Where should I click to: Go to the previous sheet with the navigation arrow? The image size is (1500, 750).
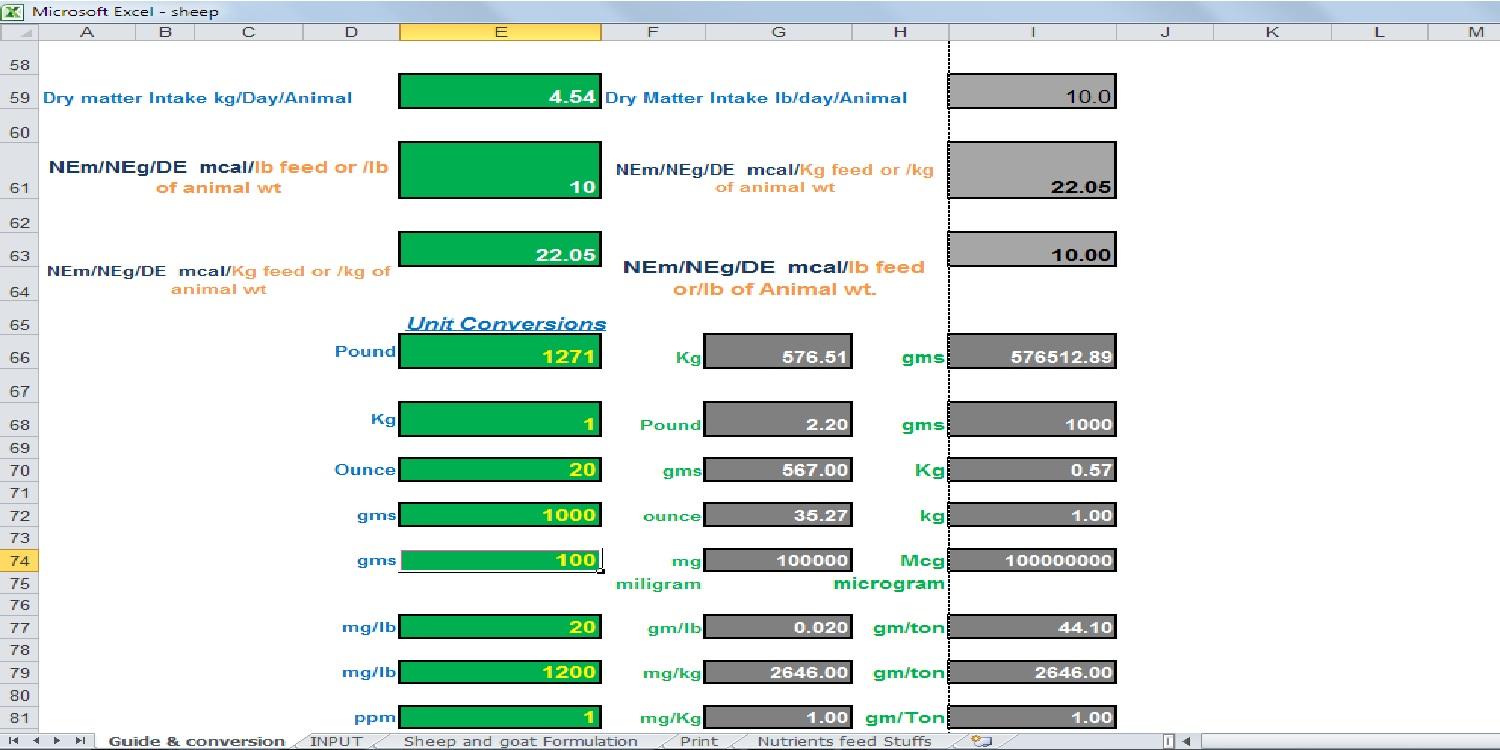click(x=37, y=741)
